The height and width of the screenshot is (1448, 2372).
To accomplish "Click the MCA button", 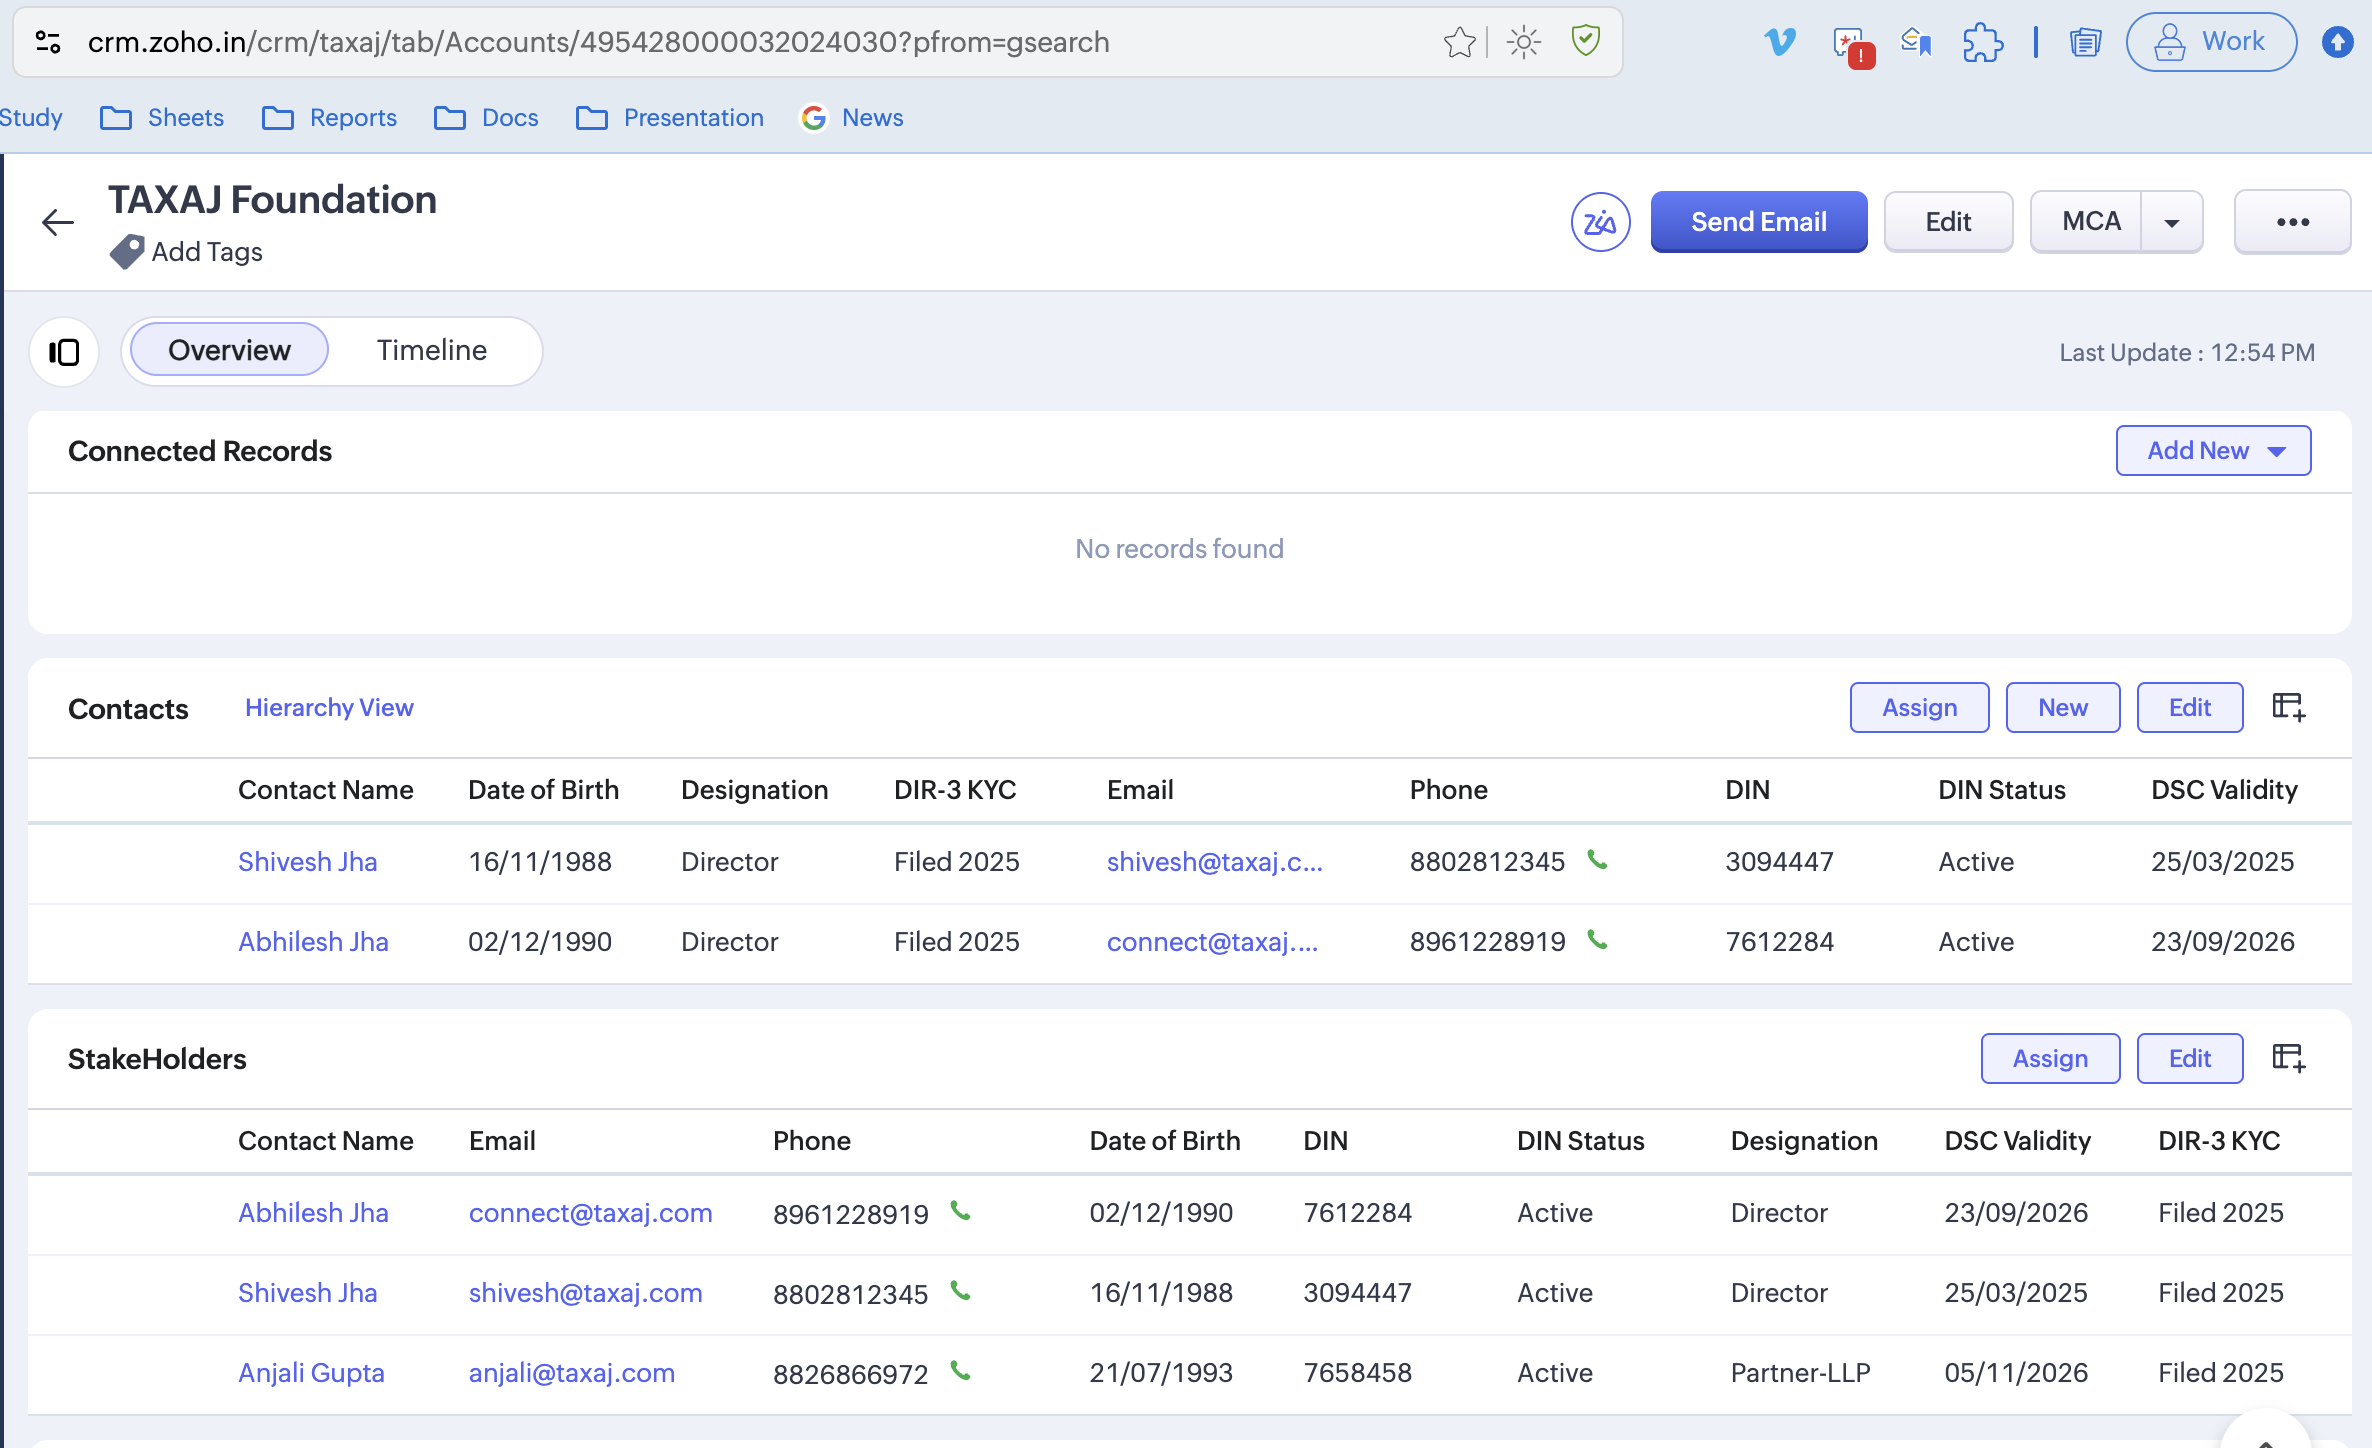I will click(x=2087, y=222).
